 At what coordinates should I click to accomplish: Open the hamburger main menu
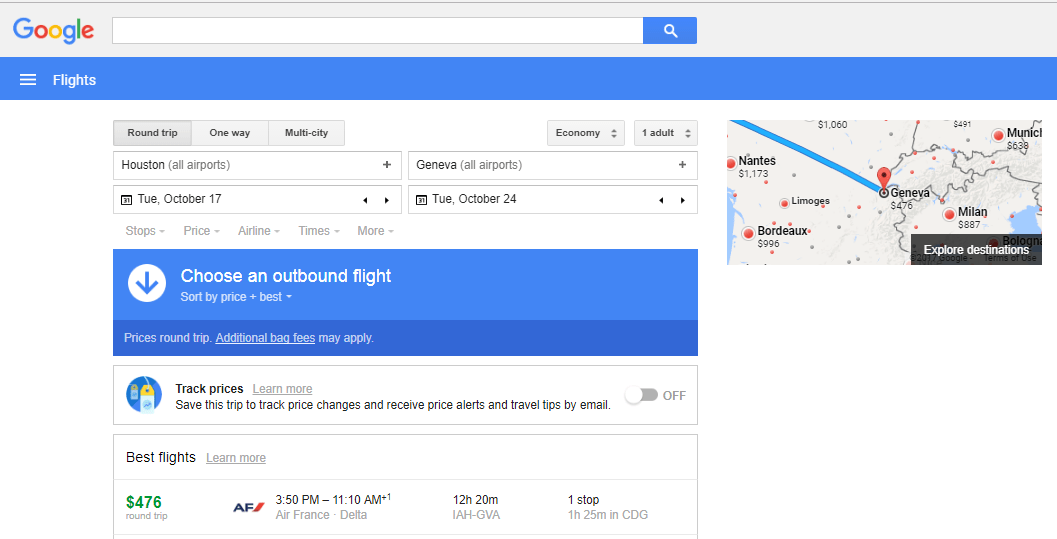(x=28, y=80)
